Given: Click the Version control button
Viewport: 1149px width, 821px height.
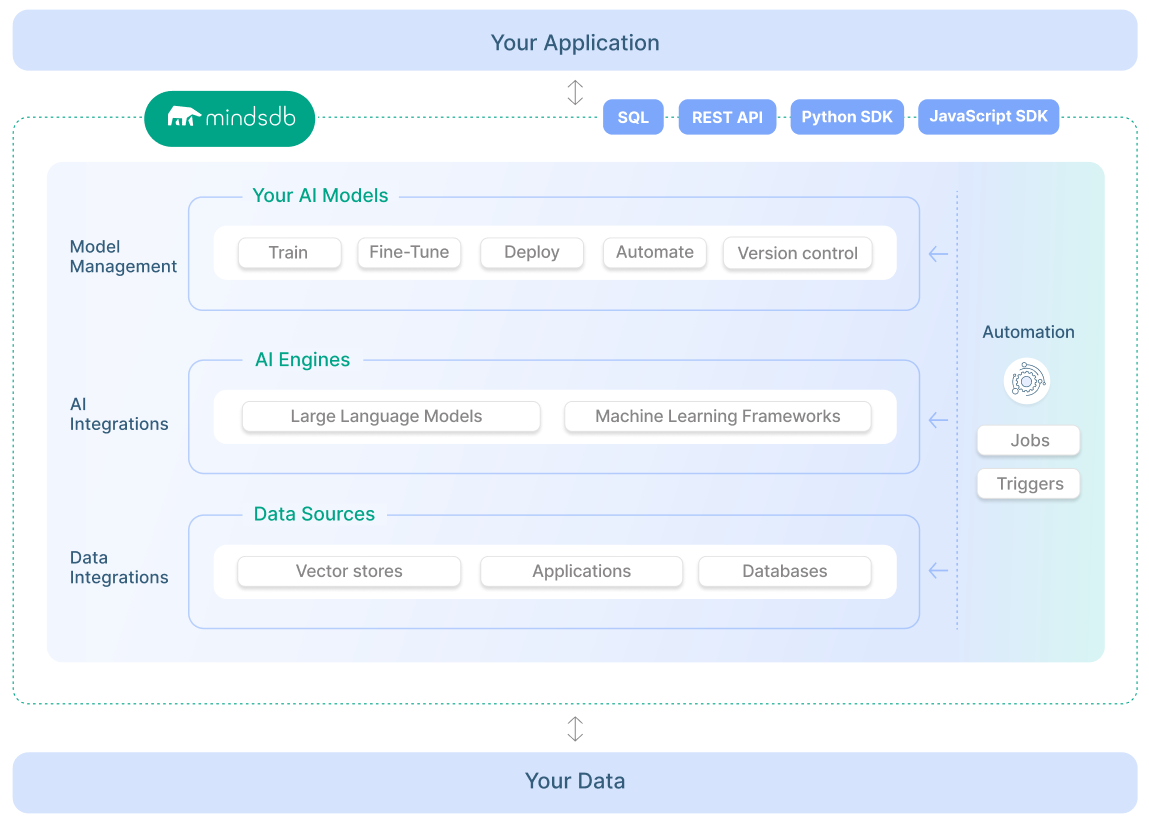Looking at the screenshot, I should tap(797, 253).
